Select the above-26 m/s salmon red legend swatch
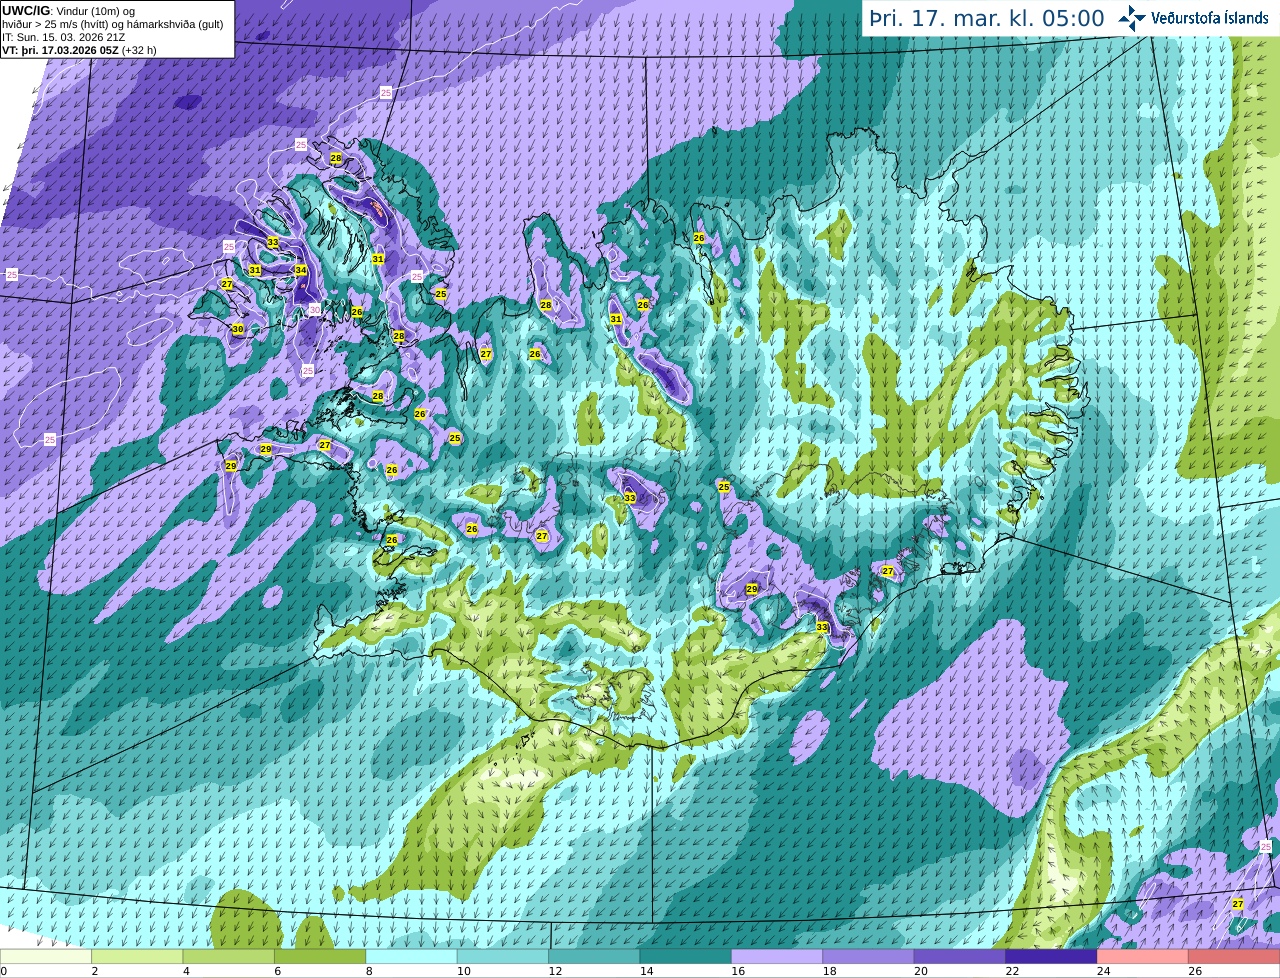Screen dimensions: 1280x978 pos(1235,956)
